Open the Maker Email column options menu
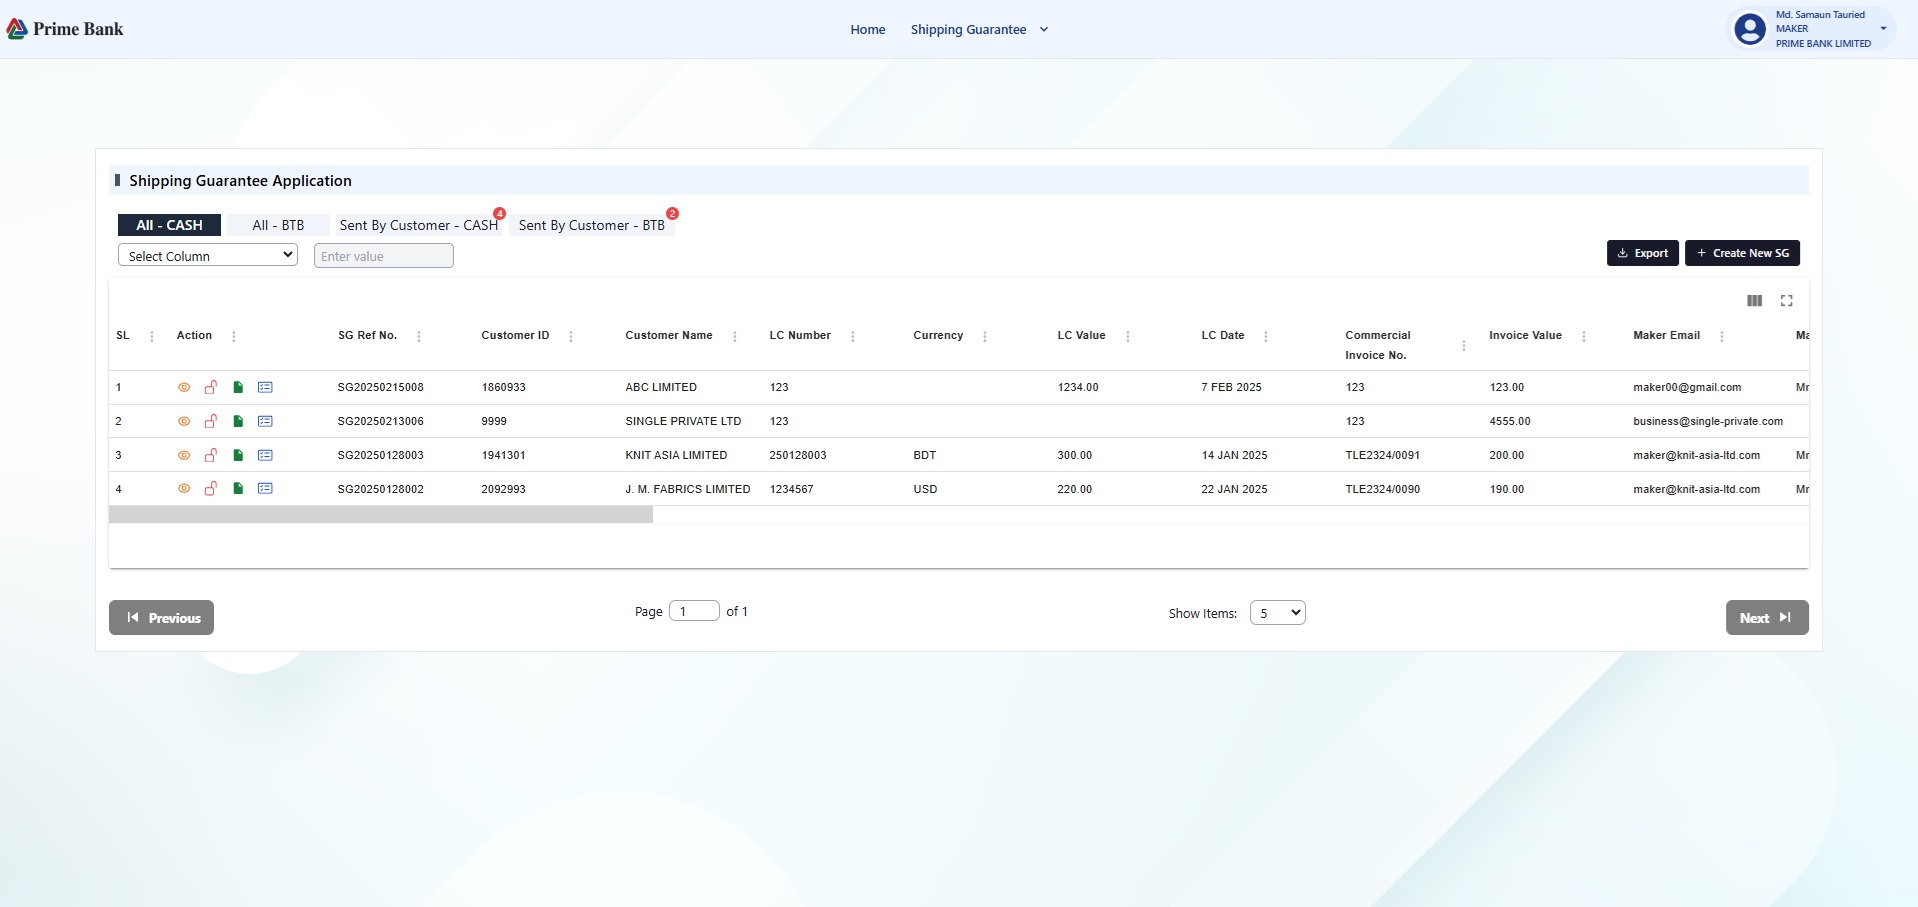This screenshot has width=1918, height=907. pos(1722,337)
